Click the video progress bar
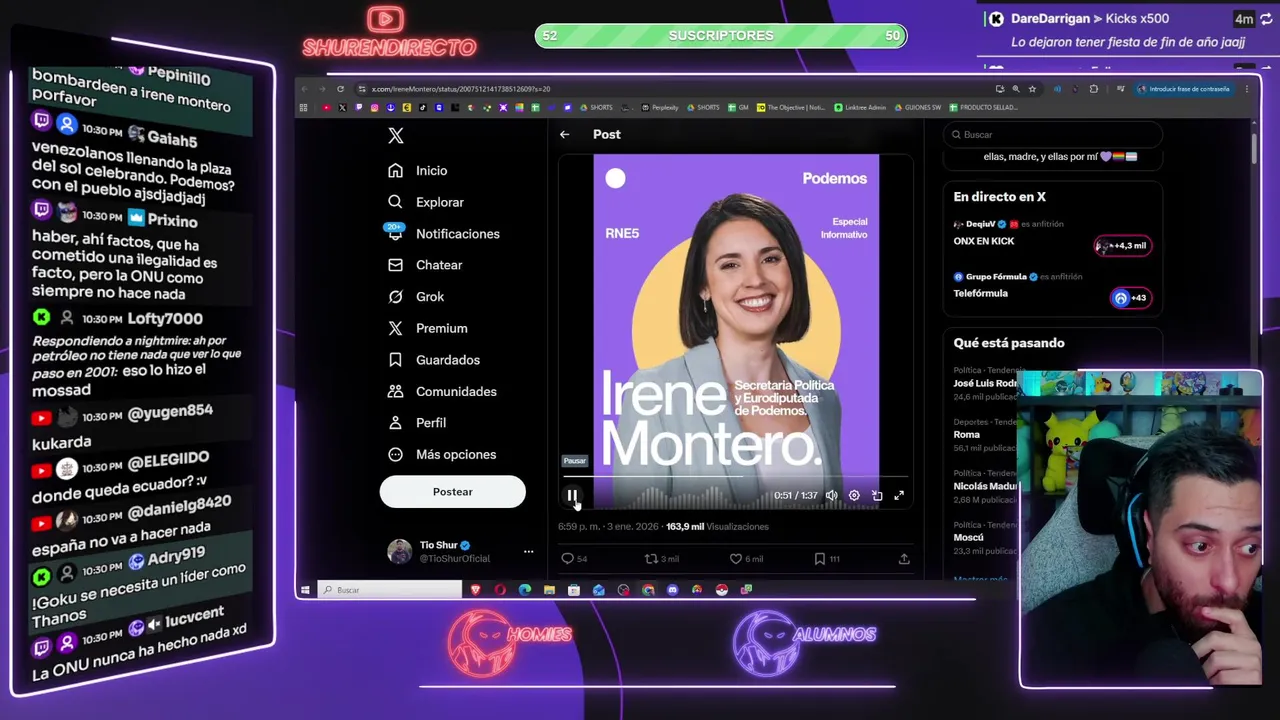 [736, 478]
